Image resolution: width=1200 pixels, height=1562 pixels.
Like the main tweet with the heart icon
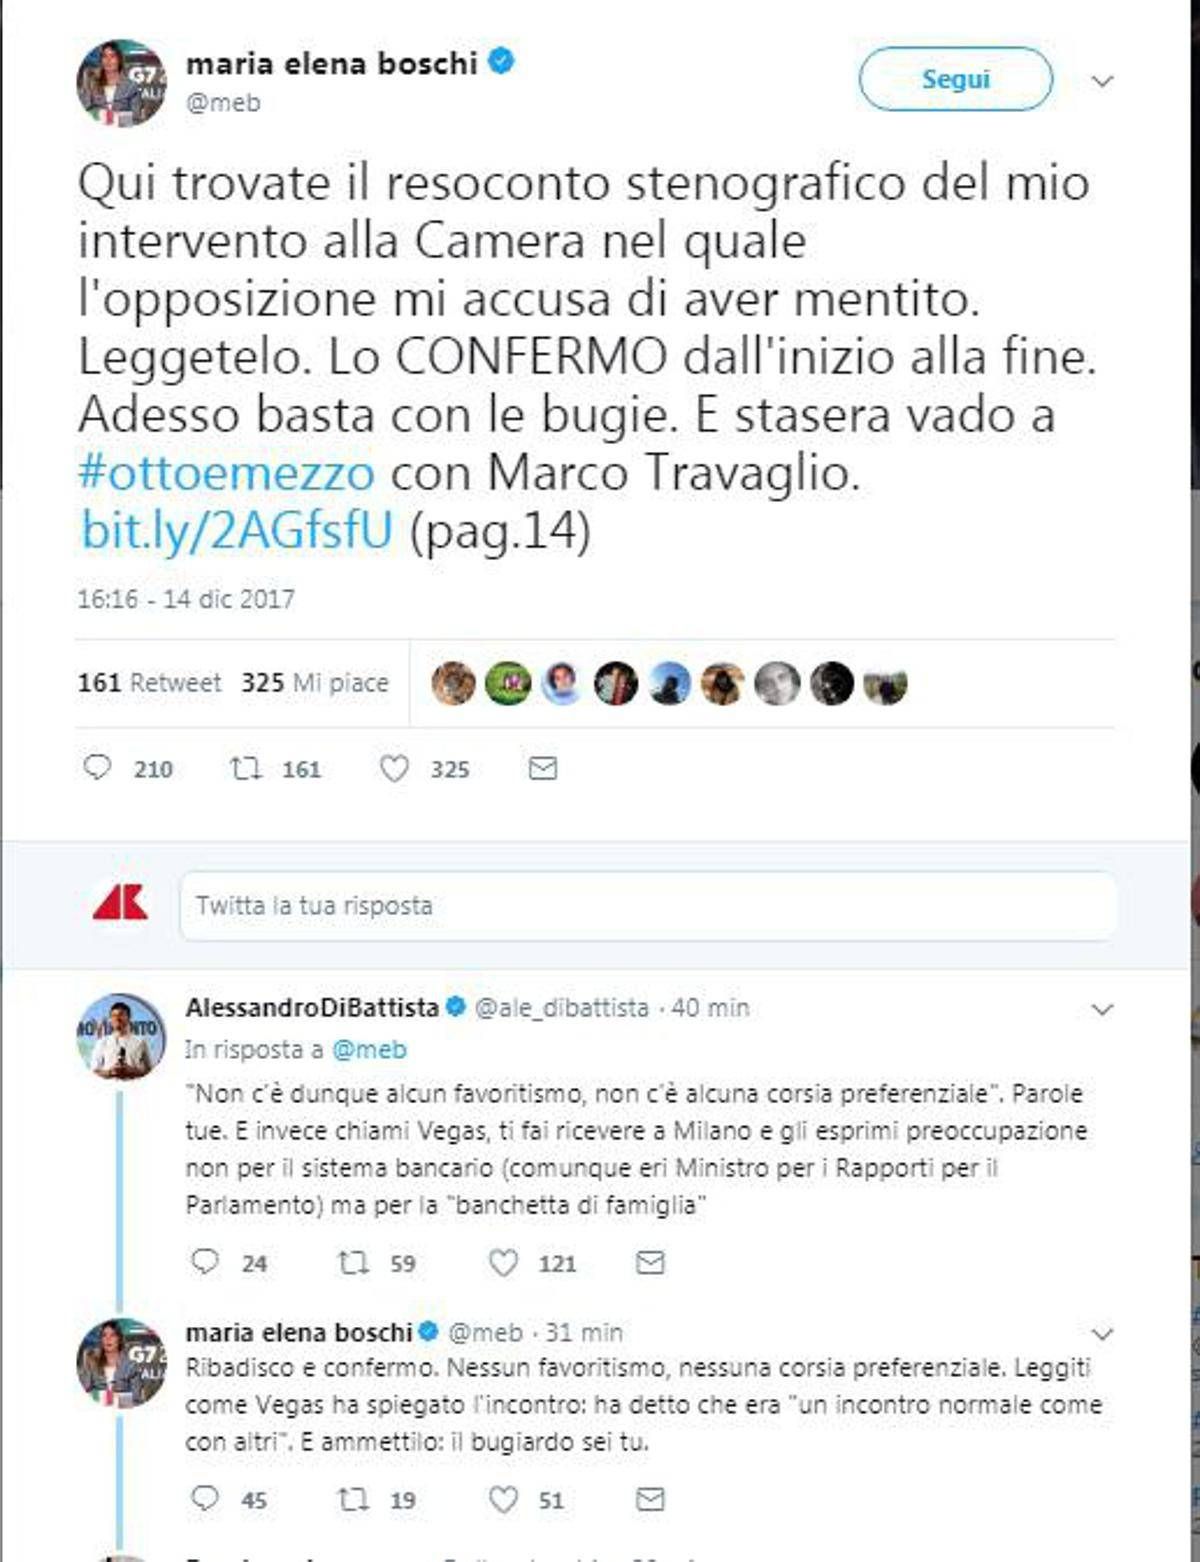pos(394,768)
